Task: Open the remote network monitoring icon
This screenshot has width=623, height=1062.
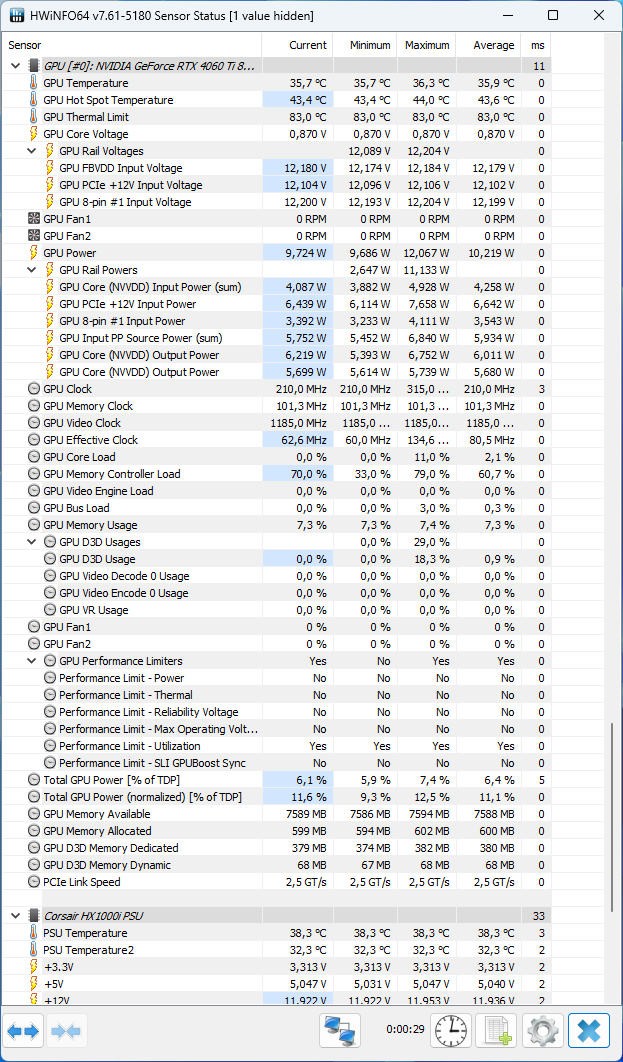Action: [x=340, y=1032]
